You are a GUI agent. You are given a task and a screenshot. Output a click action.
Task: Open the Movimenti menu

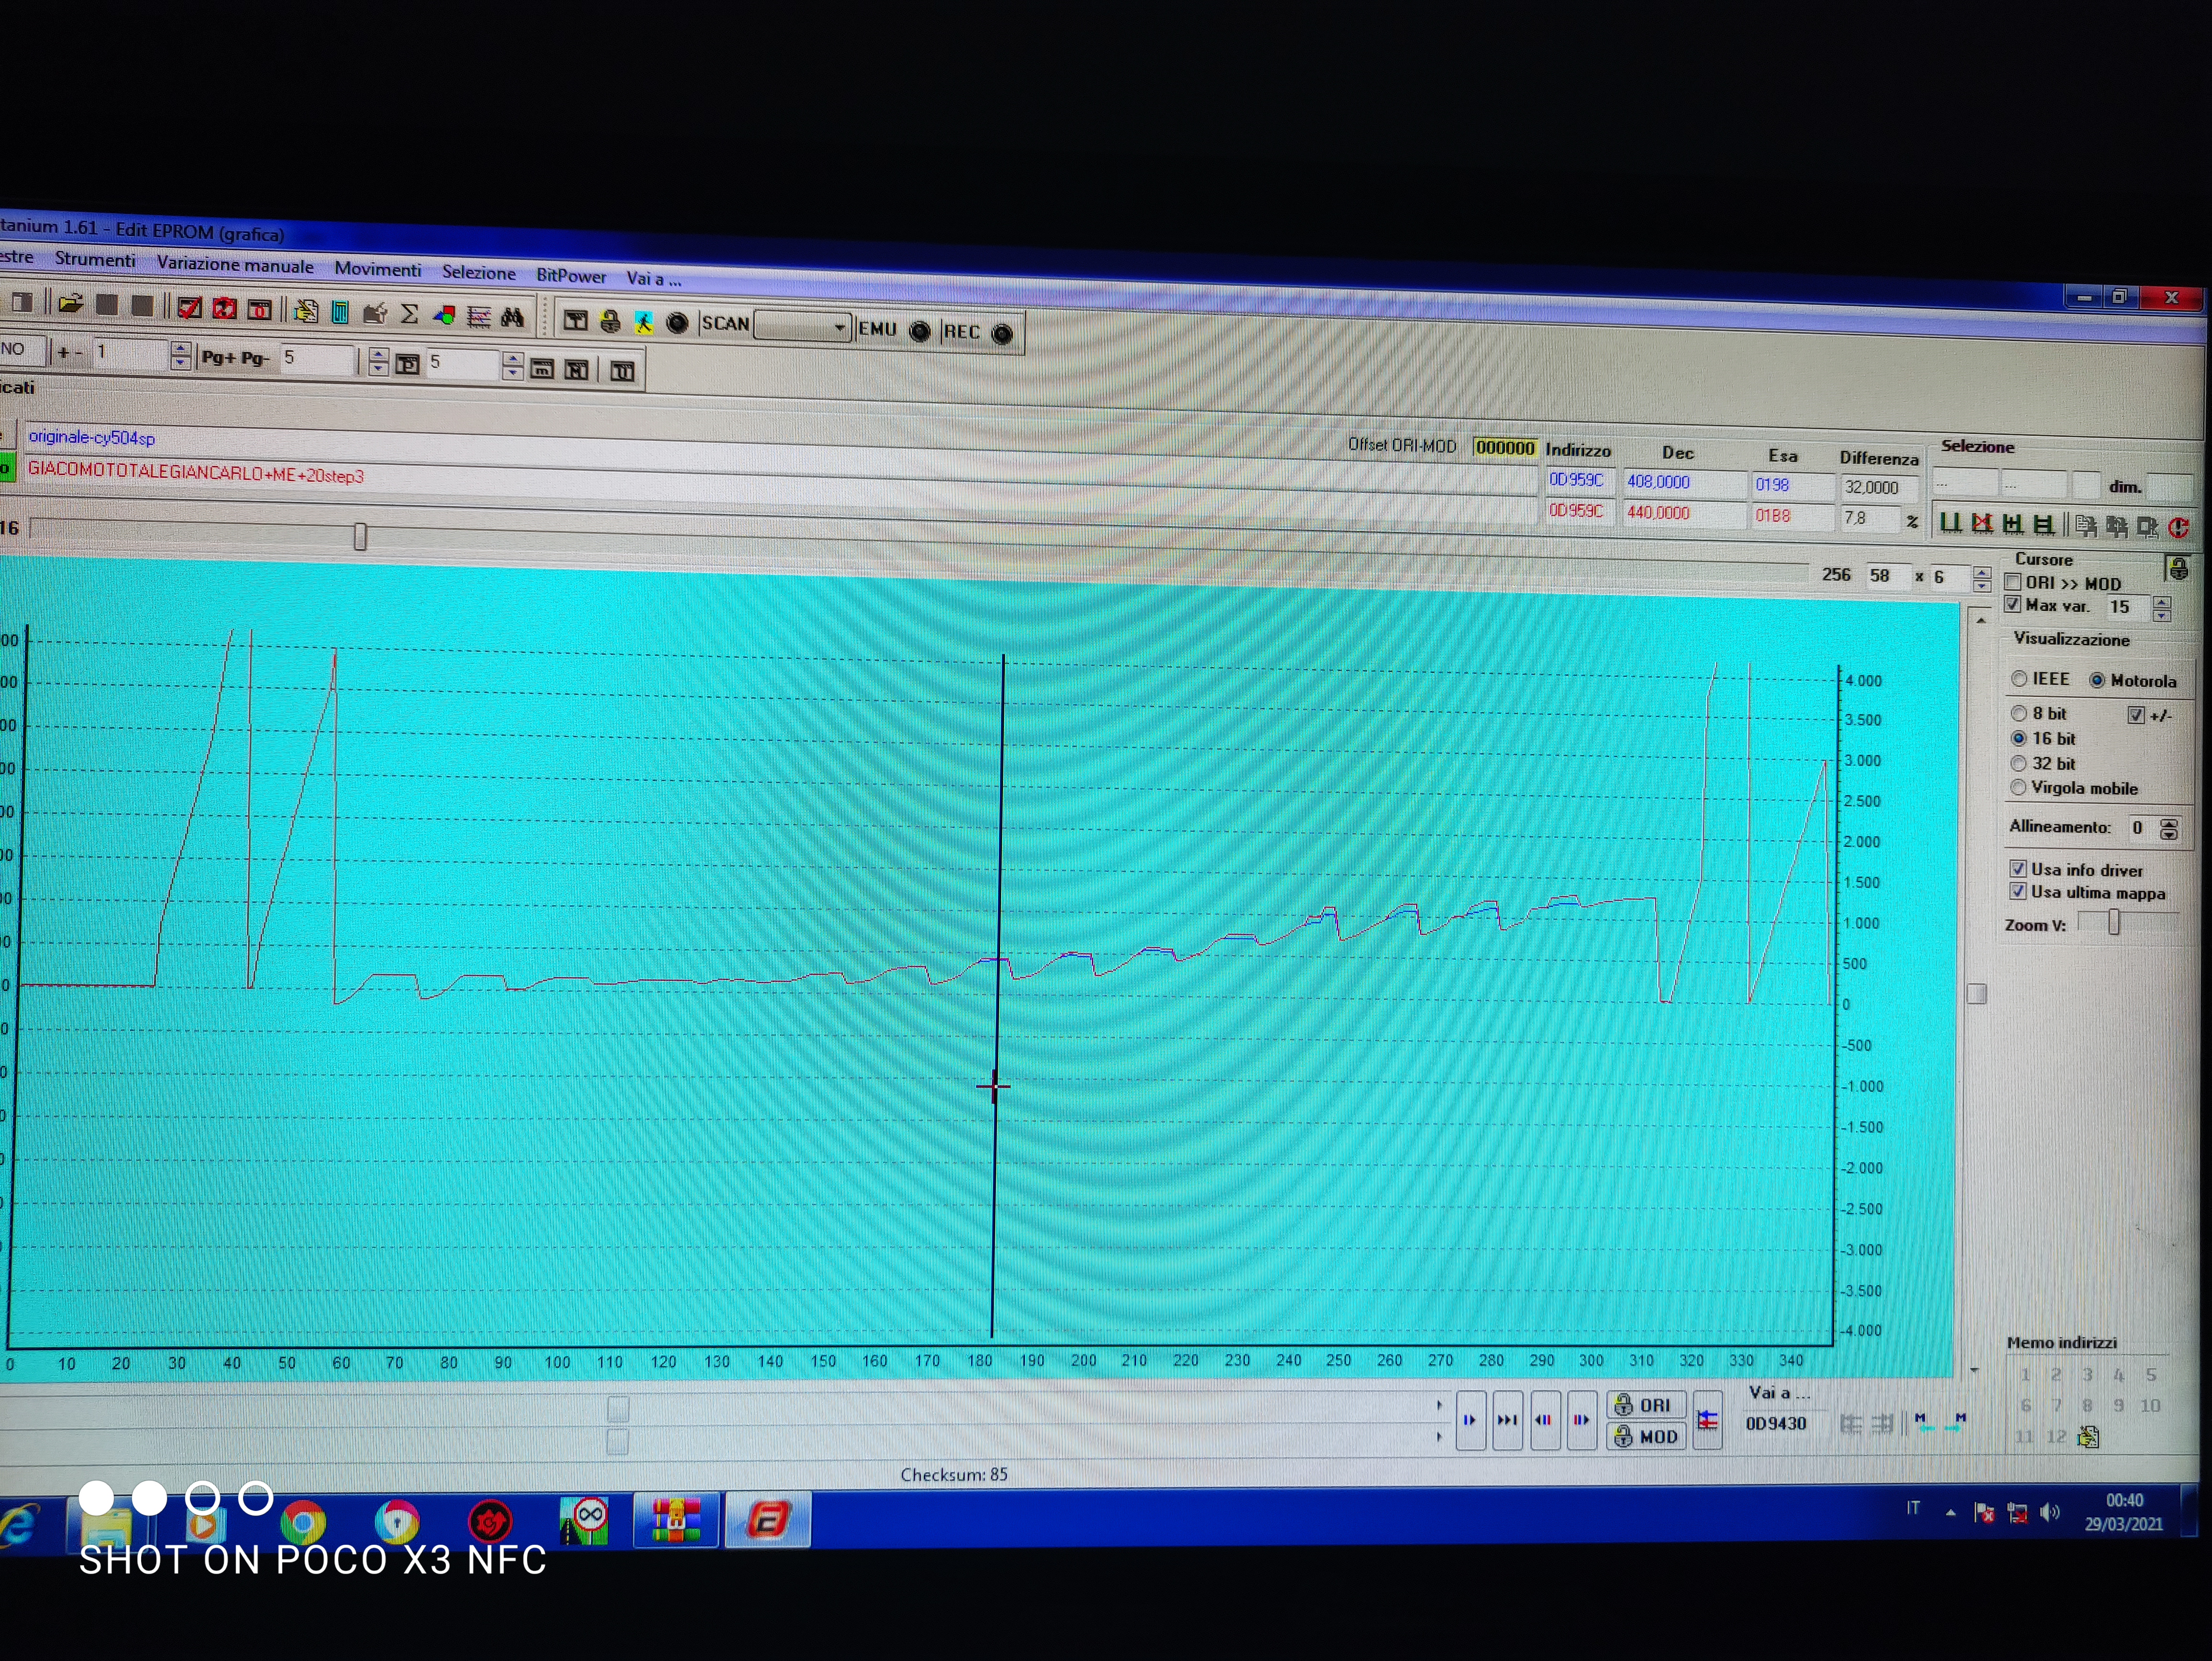tap(378, 269)
